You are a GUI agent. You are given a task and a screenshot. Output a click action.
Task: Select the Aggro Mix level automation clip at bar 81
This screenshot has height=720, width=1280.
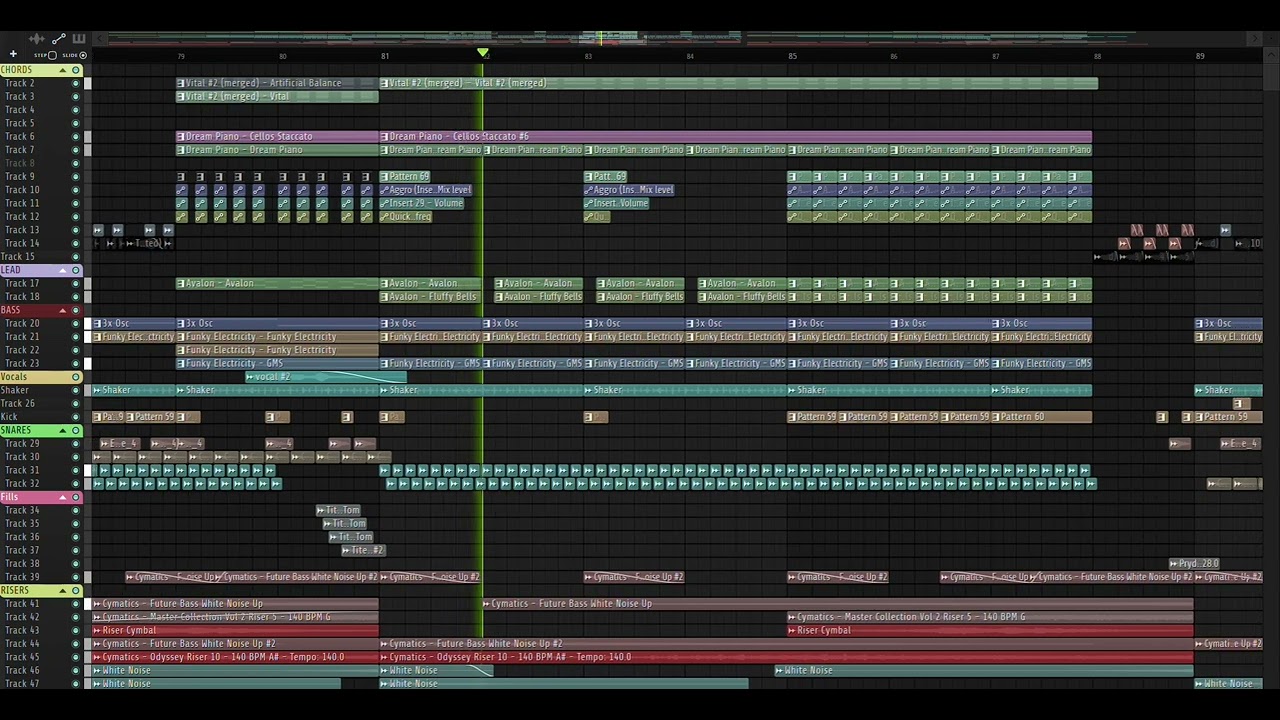click(425, 190)
